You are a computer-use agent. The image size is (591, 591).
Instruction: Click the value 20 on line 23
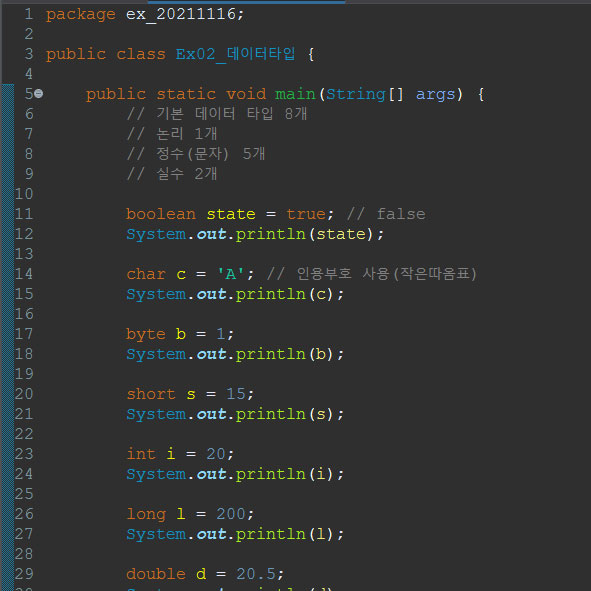[216, 454]
